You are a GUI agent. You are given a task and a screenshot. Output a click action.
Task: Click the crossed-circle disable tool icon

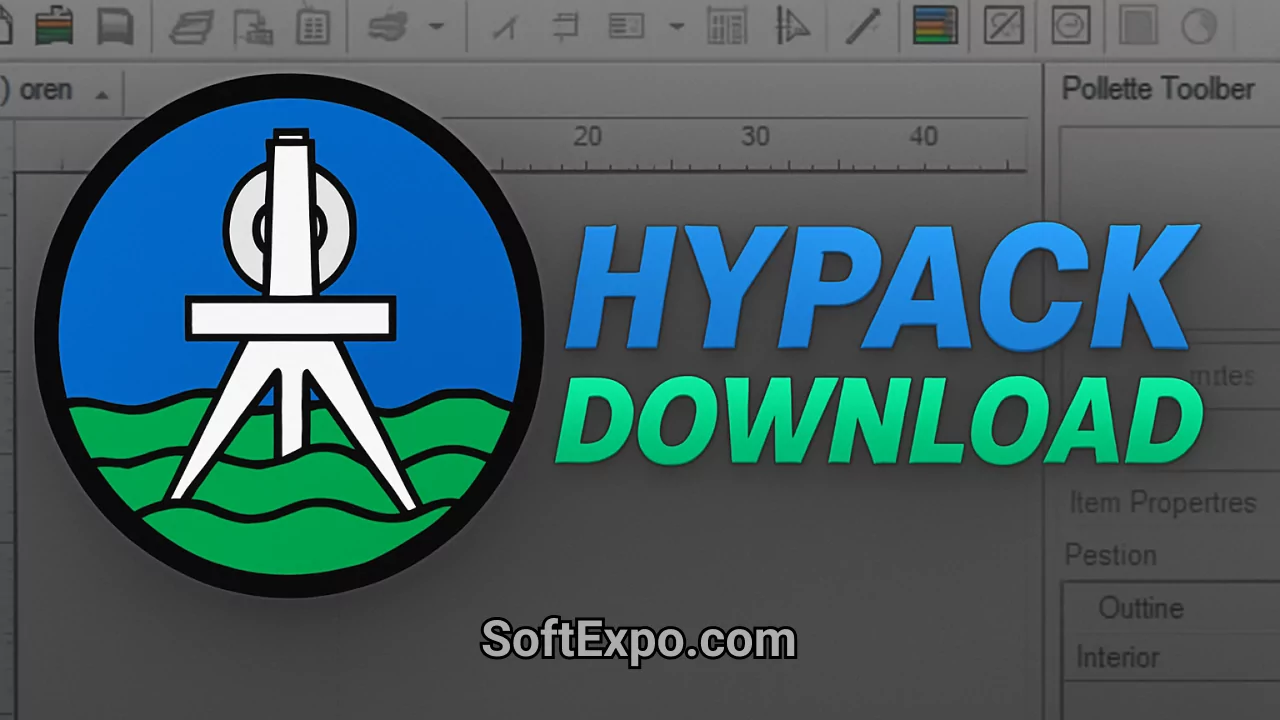(1004, 27)
